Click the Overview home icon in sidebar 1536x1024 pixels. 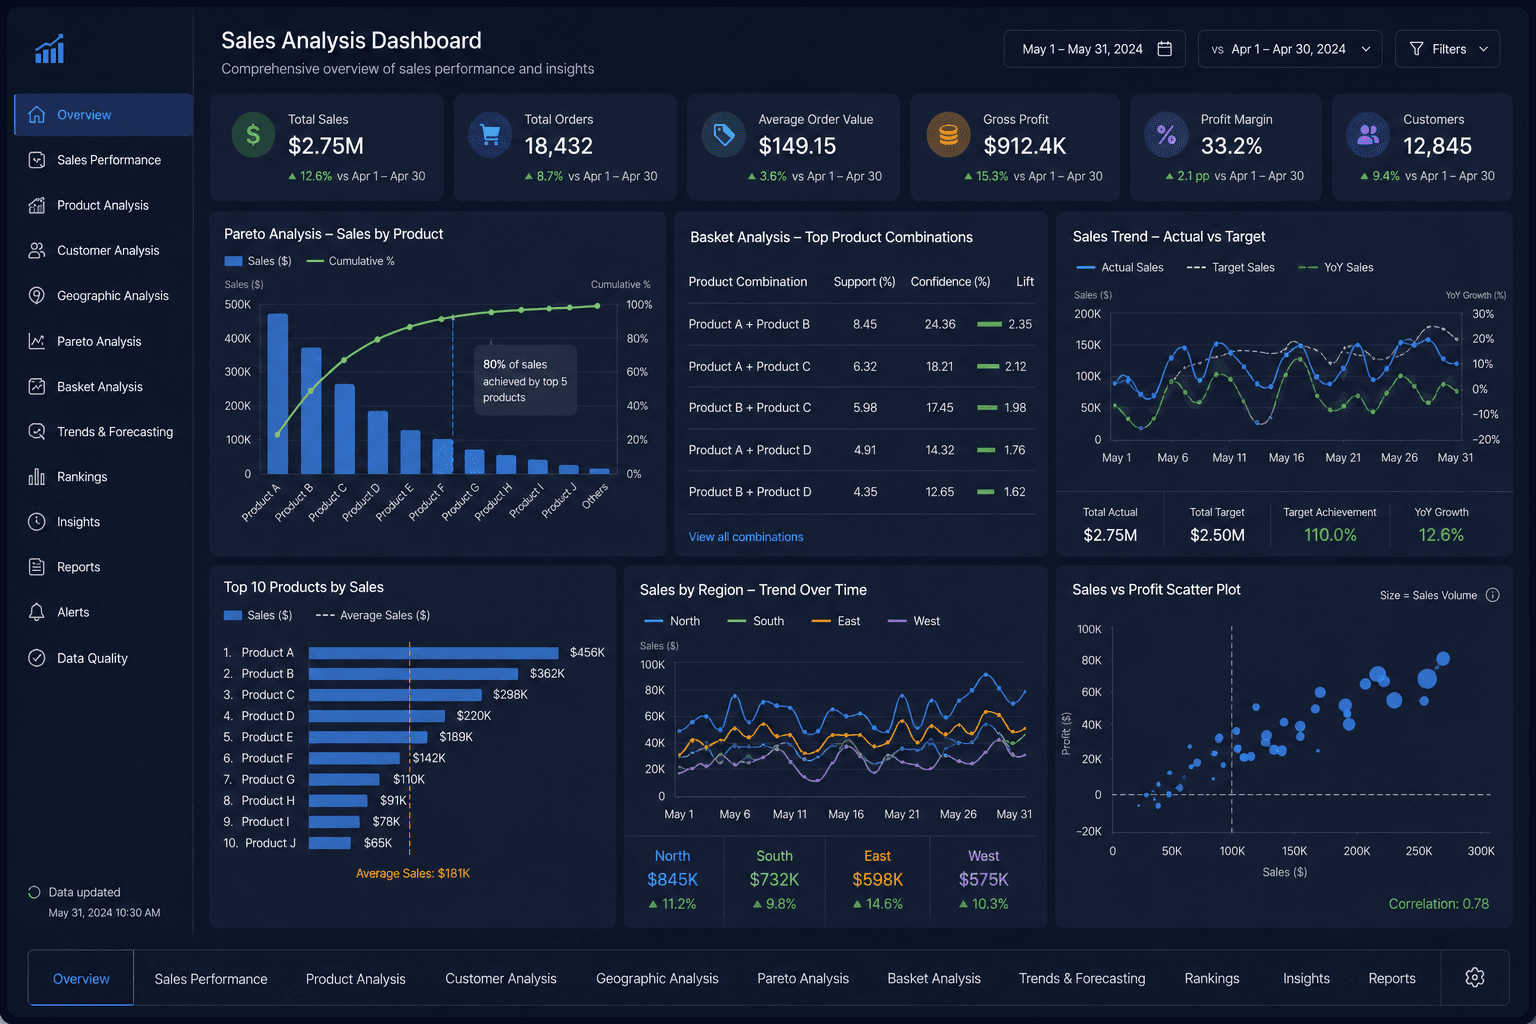click(37, 115)
